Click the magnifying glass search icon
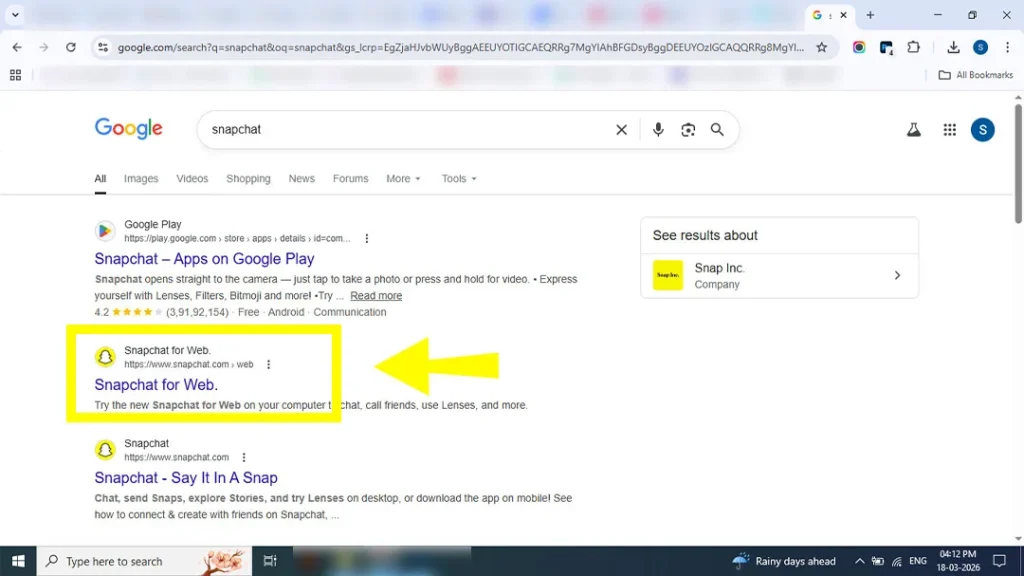The height and width of the screenshot is (576, 1024). (x=717, y=130)
